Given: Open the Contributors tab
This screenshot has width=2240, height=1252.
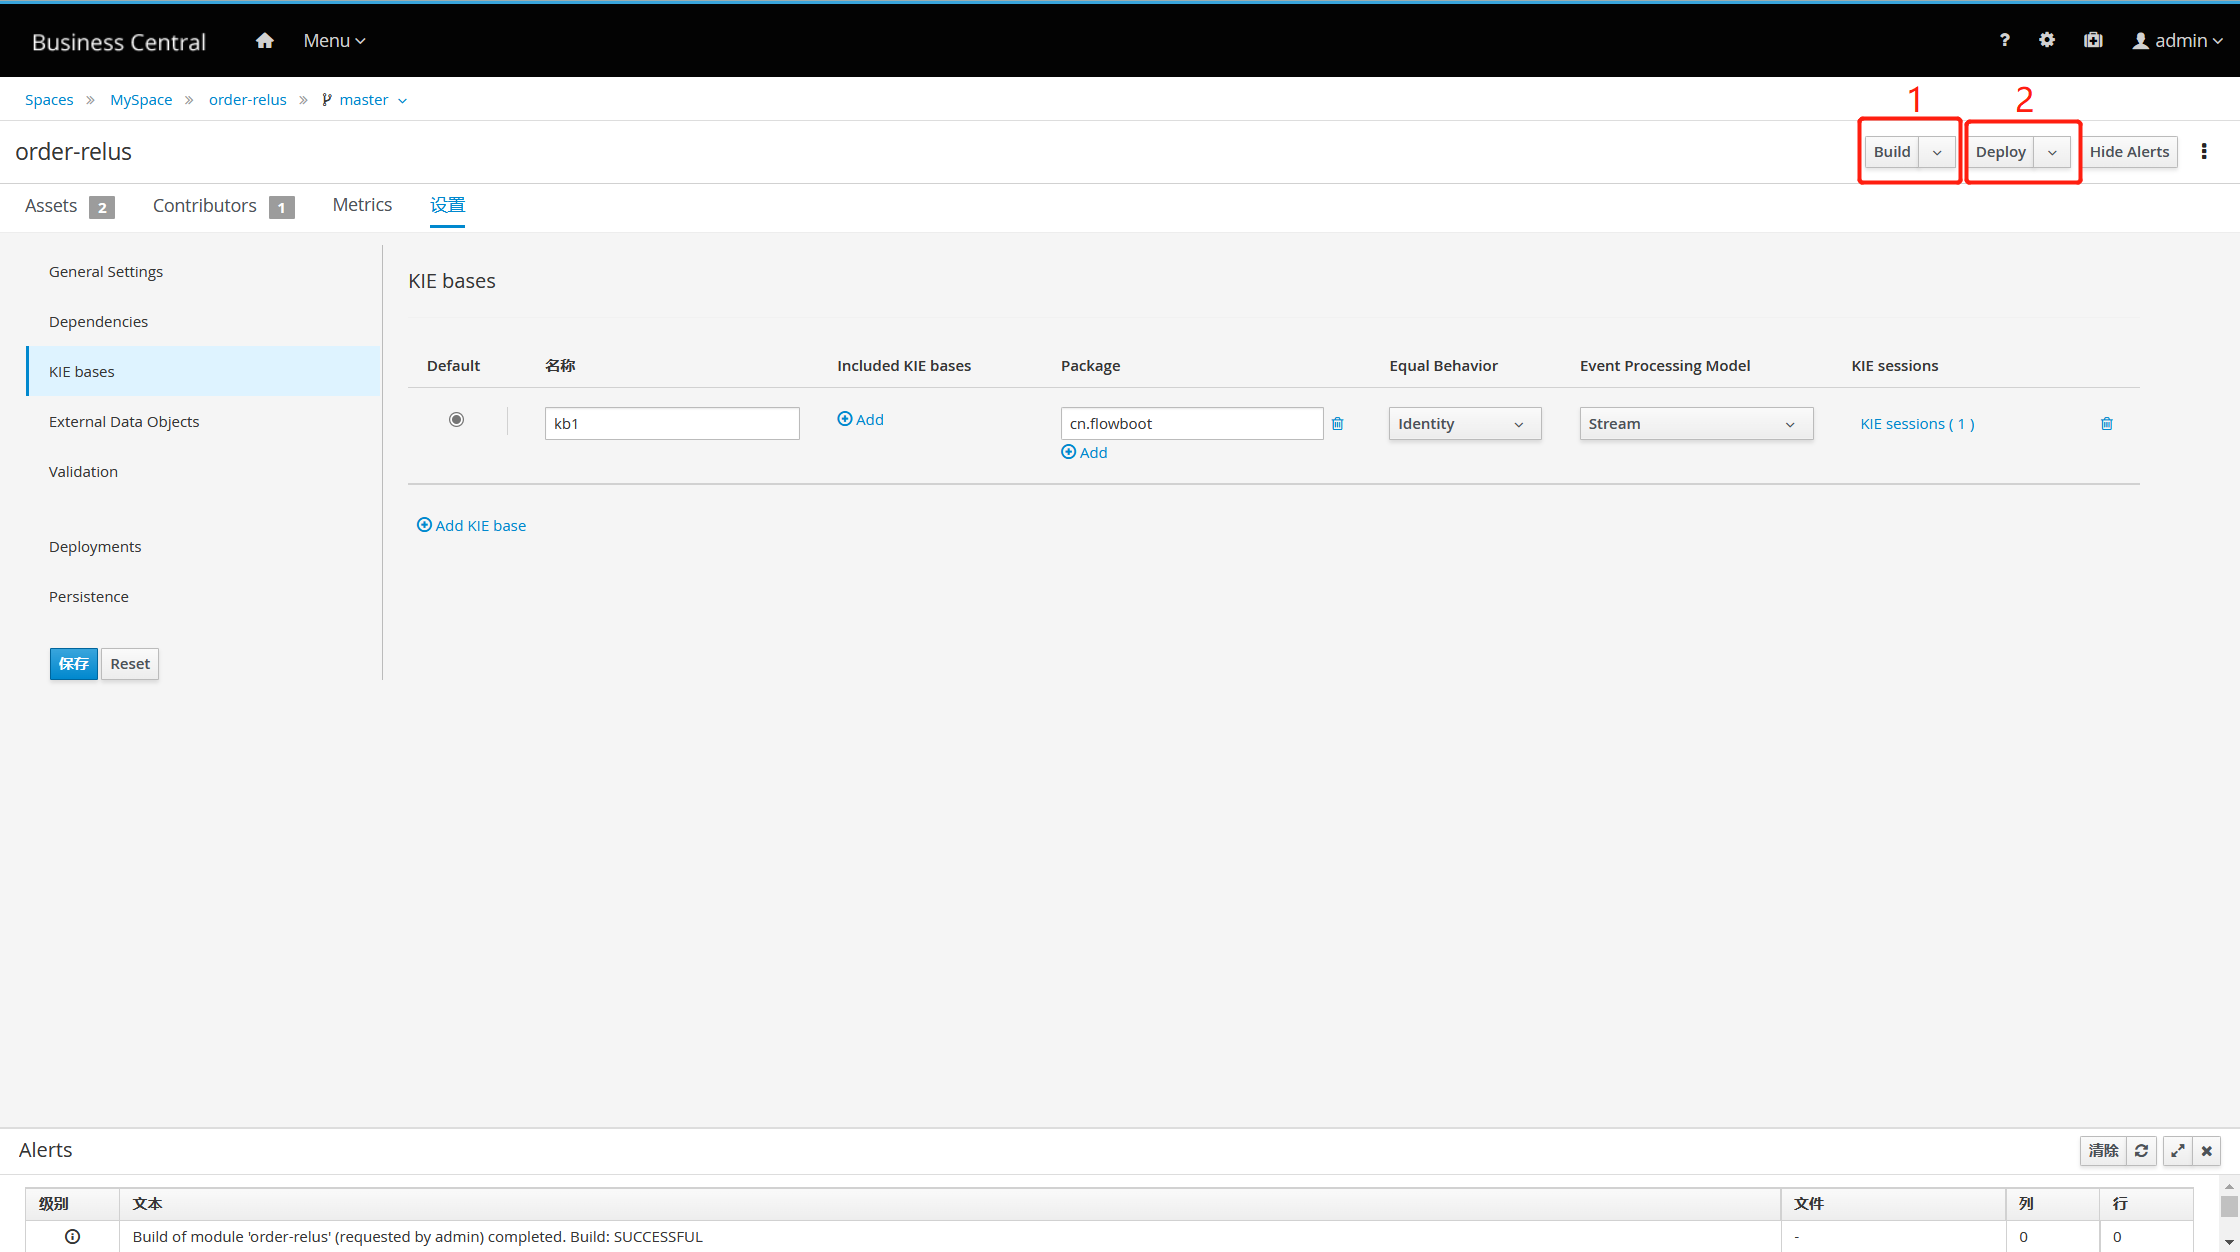Looking at the screenshot, I should pyautogui.click(x=205, y=205).
